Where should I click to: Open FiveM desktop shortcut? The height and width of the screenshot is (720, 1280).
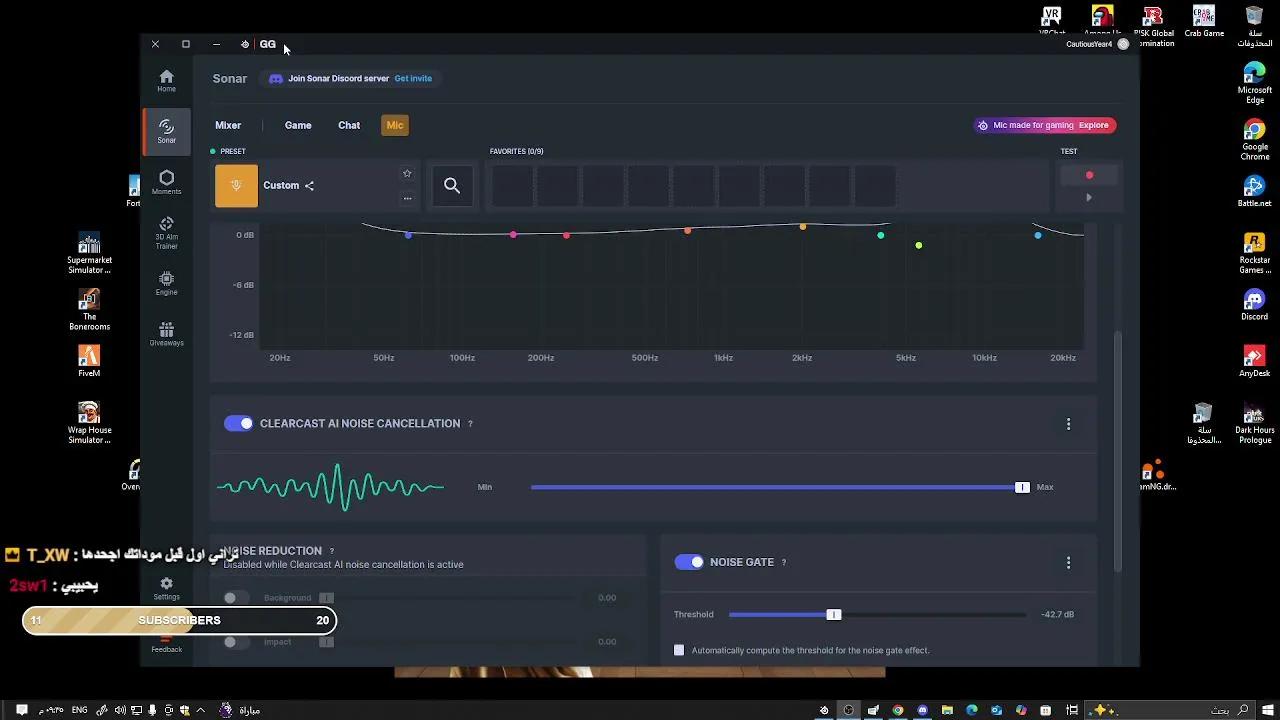[89, 362]
